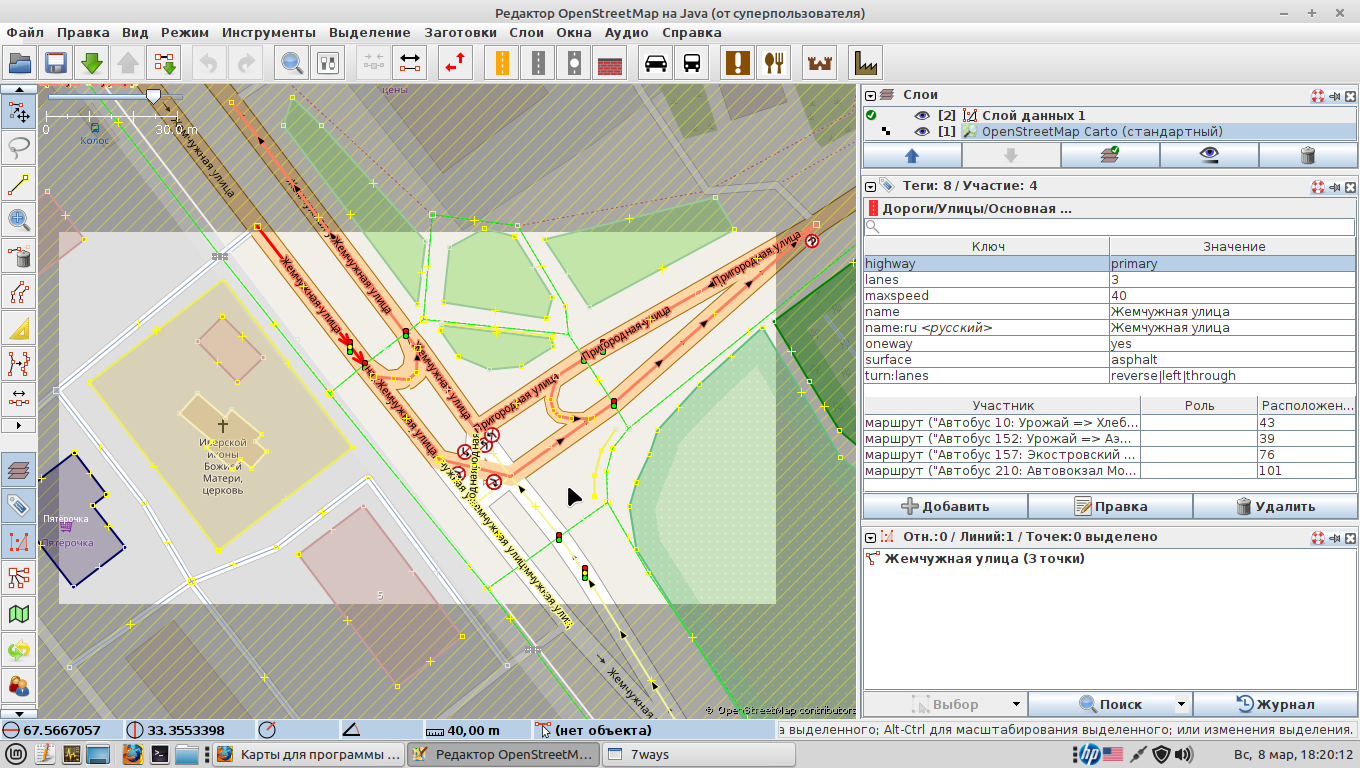
Task: Select the Draw nodes tool in sidebar
Action: click(x=19, y=185)
